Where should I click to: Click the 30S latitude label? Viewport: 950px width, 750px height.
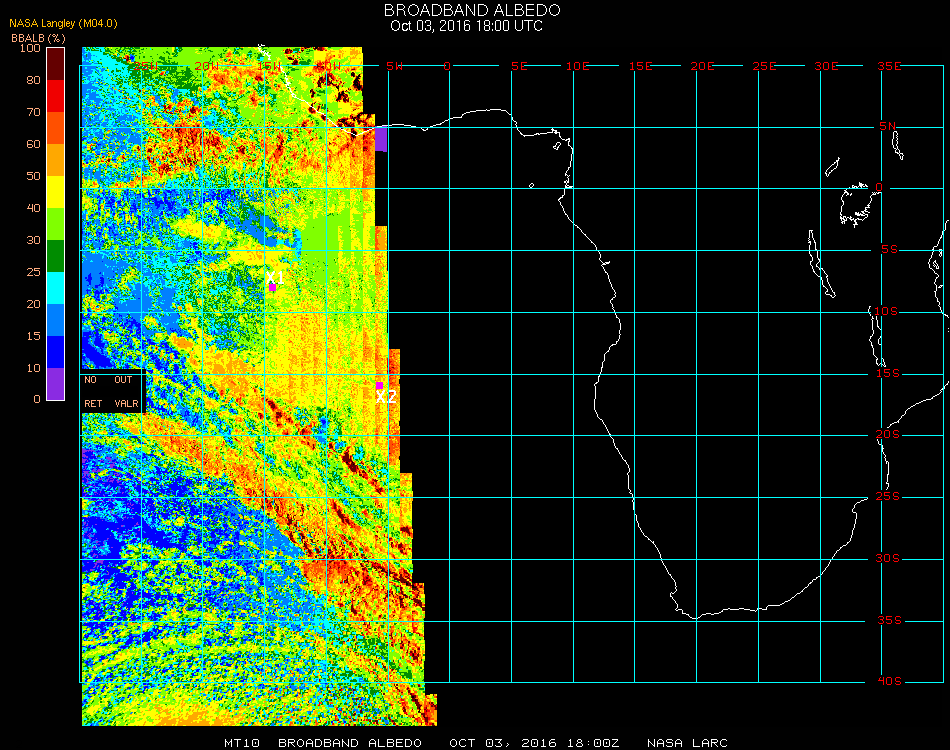click(x=888, y=558)
